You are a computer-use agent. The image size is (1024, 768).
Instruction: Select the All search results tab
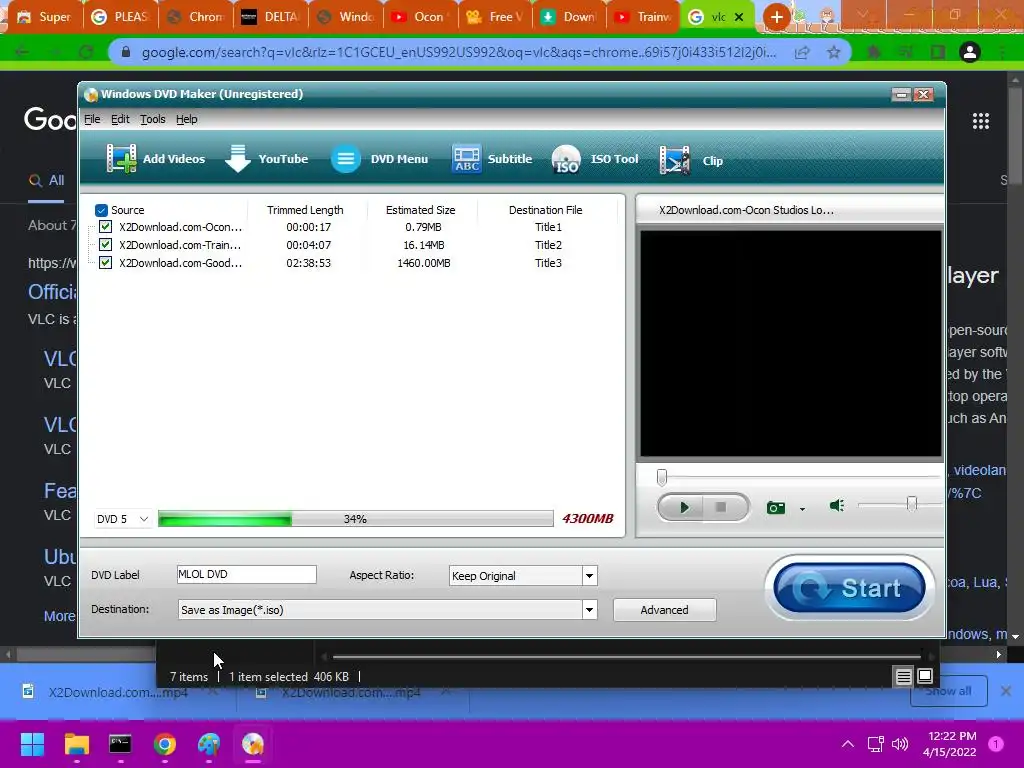click(x=46, y=180)
